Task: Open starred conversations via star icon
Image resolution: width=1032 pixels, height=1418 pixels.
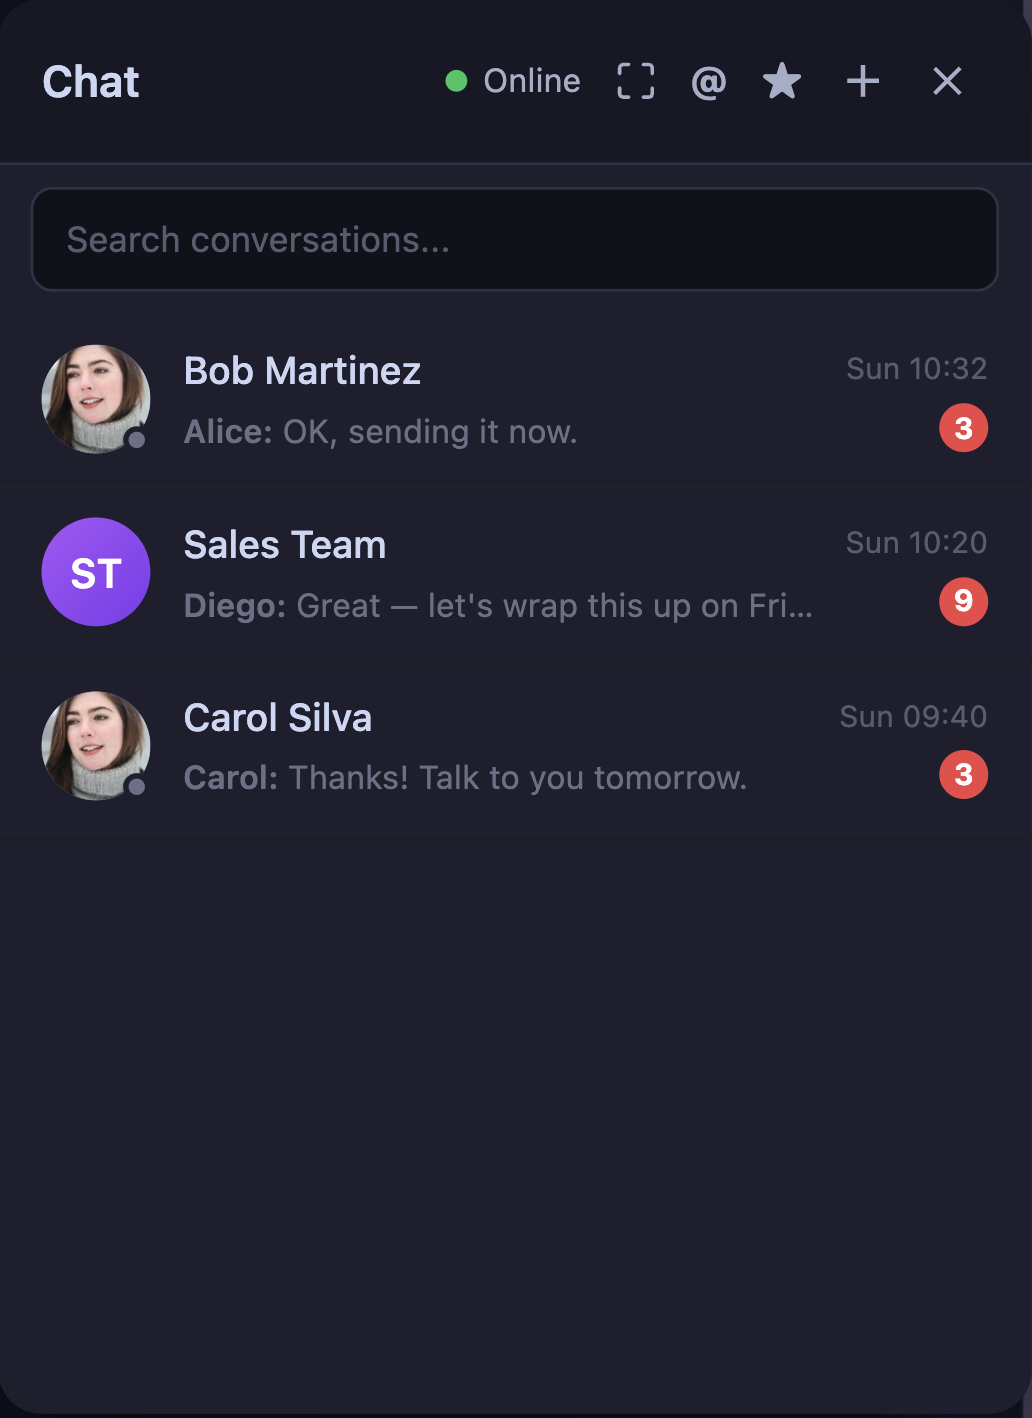Action: (x=781, y=82)
